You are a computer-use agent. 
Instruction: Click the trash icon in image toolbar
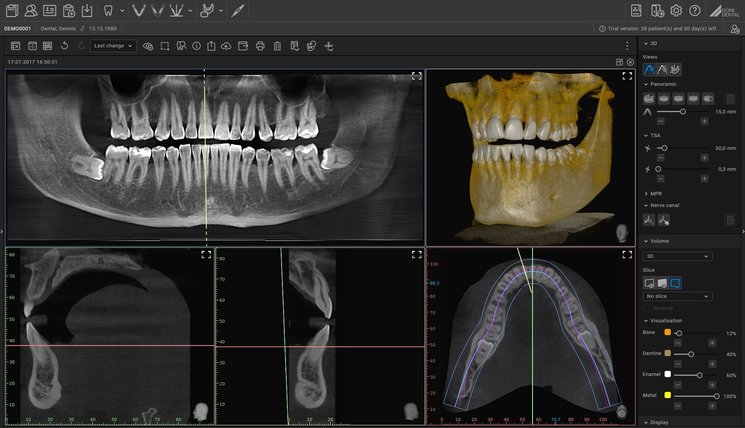point(277,46)
